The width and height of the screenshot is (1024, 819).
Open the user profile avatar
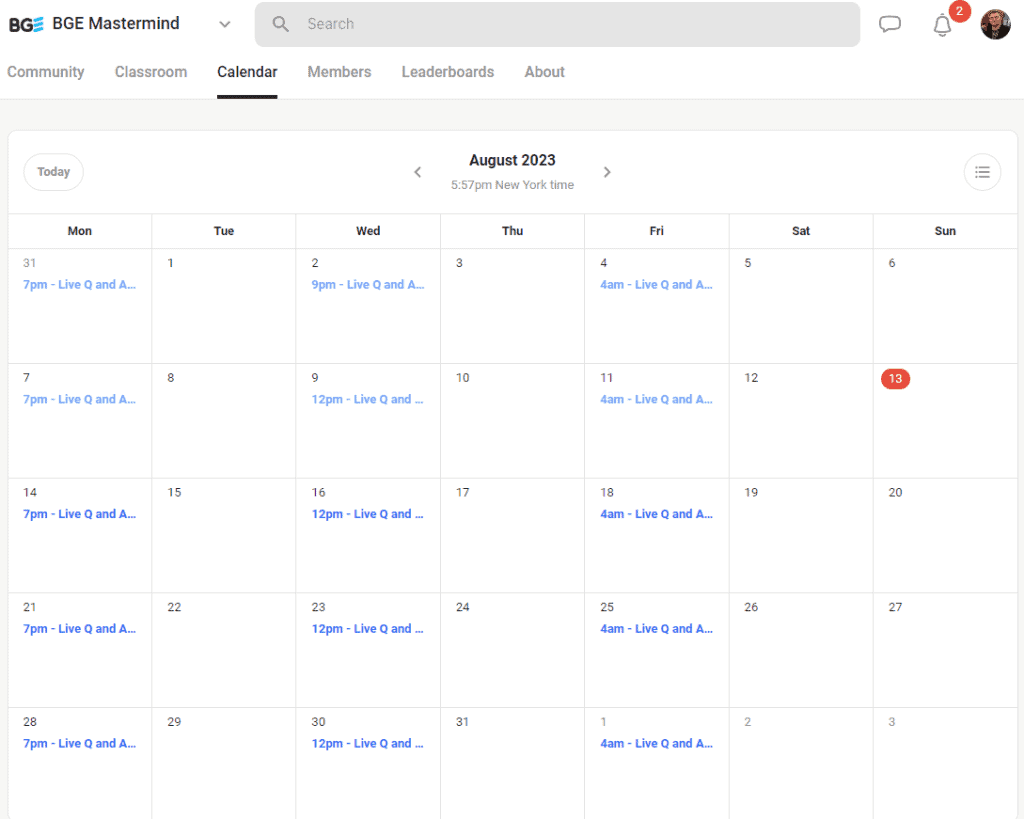[x=995, y=24]
